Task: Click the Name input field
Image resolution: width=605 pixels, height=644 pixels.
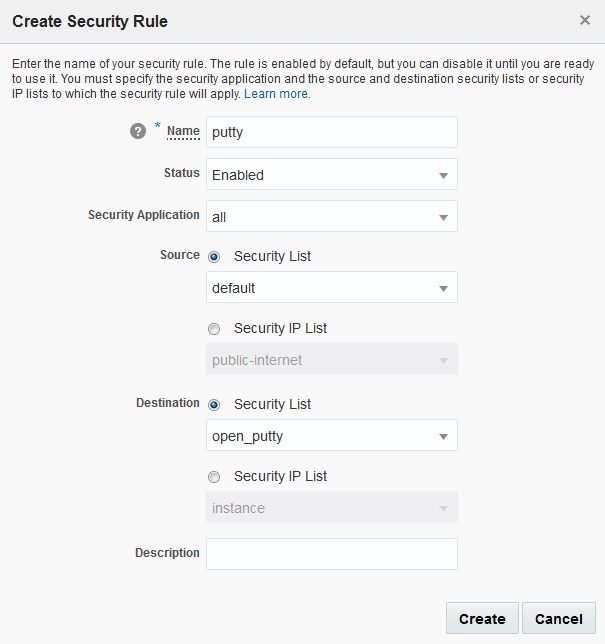Action: tap(331, 132)
